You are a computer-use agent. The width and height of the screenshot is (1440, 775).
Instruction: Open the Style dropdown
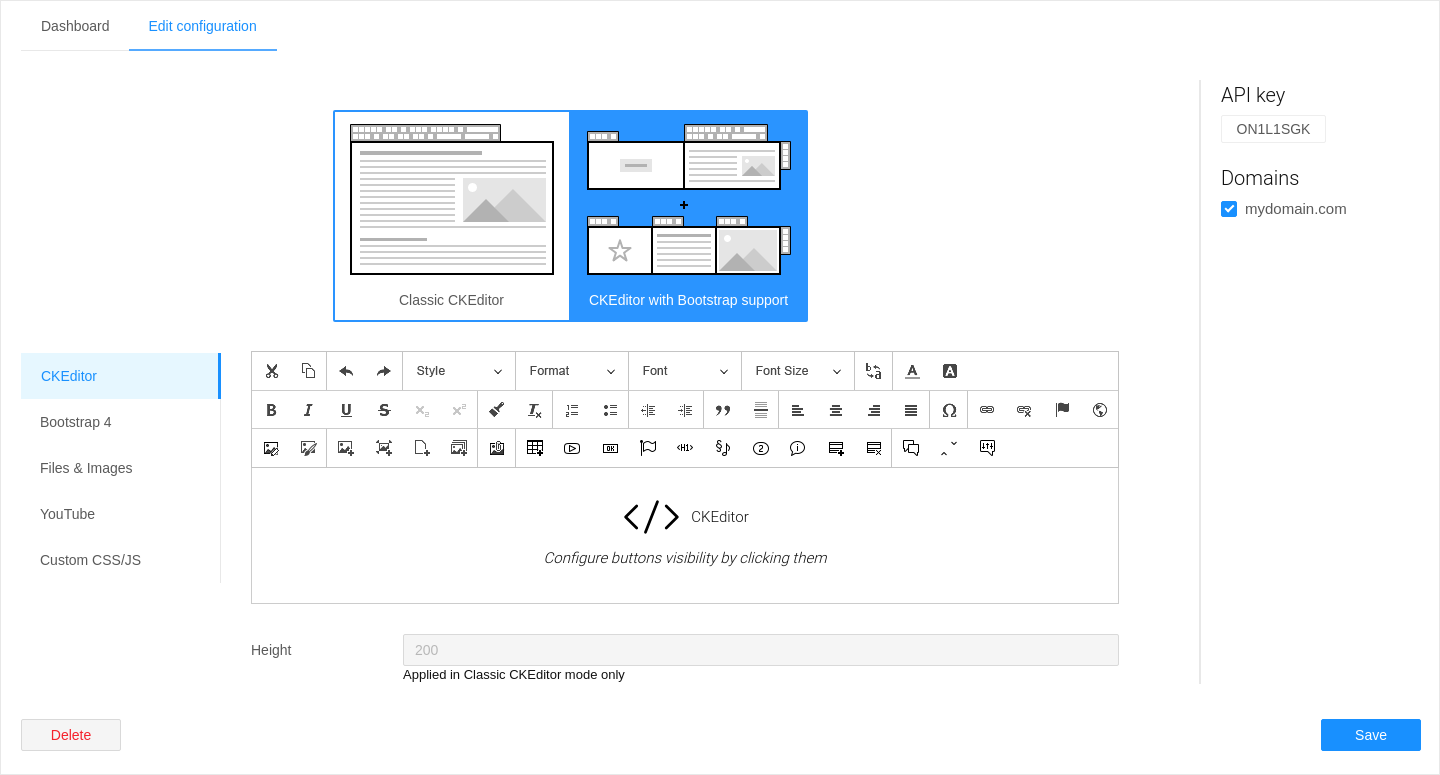(x=459, y=371)
